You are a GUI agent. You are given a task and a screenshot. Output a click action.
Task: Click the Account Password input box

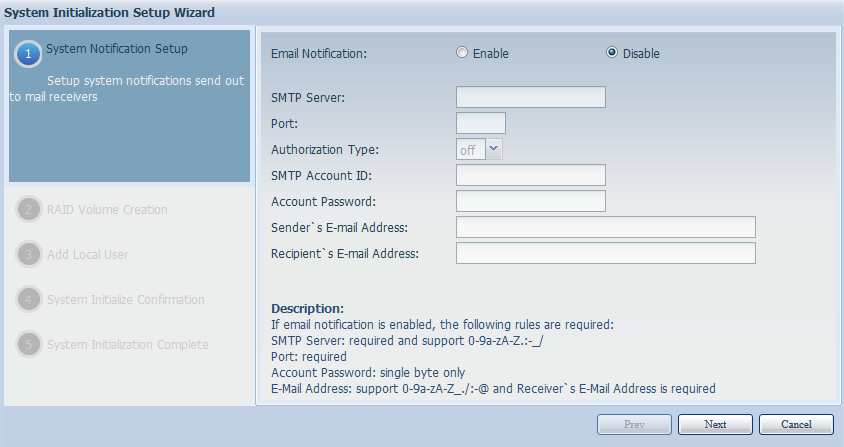pos(531,201)
